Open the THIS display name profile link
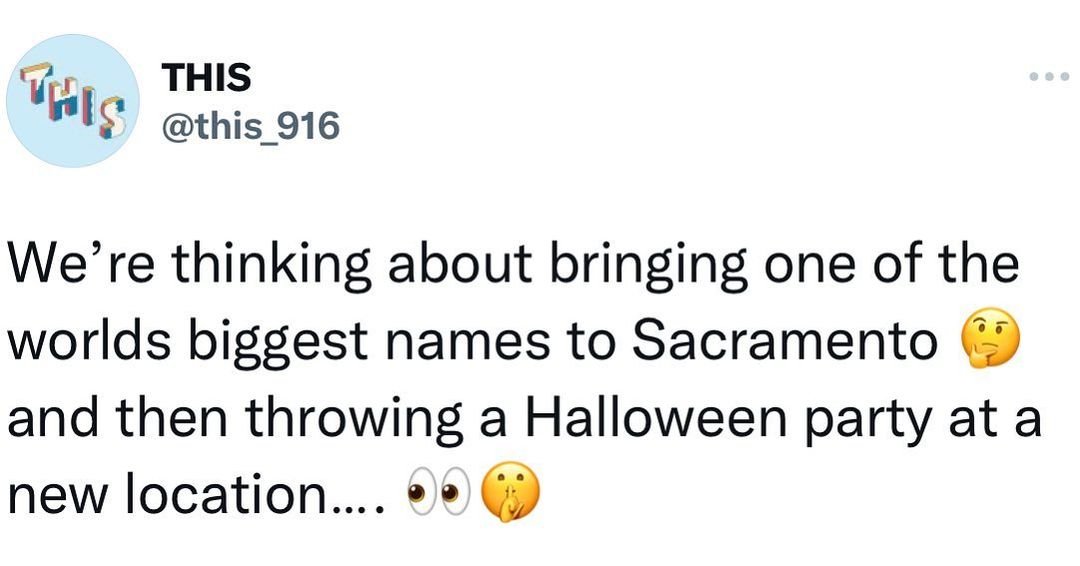This screenshot has height=566, width=1080. [206, 76]
